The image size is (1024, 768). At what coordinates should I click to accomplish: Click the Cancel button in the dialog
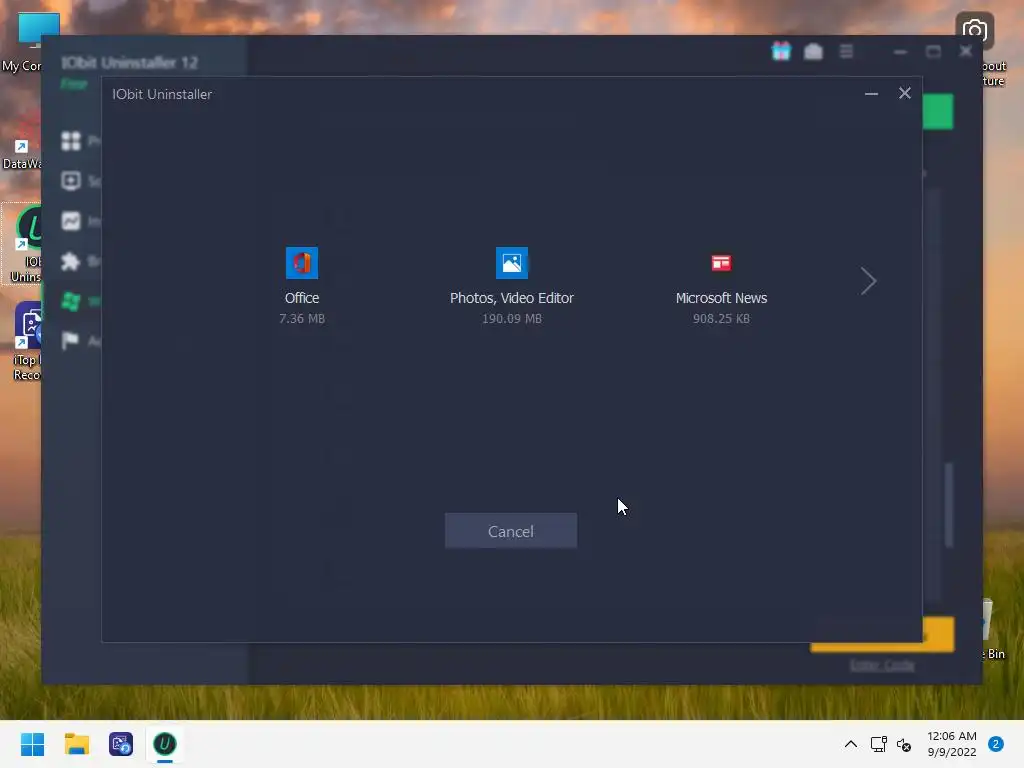click(x=511, y=531)
